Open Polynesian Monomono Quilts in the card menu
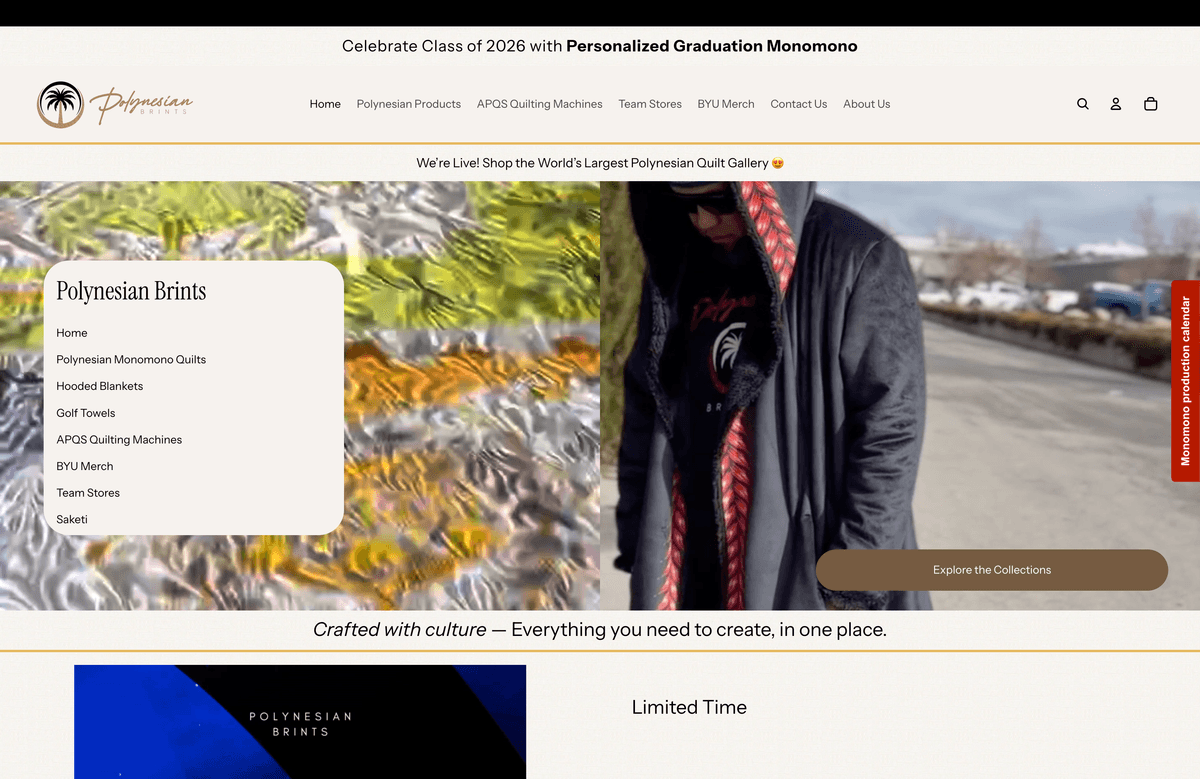Screen dimensions: 1200x779 (x=131, y=359)
